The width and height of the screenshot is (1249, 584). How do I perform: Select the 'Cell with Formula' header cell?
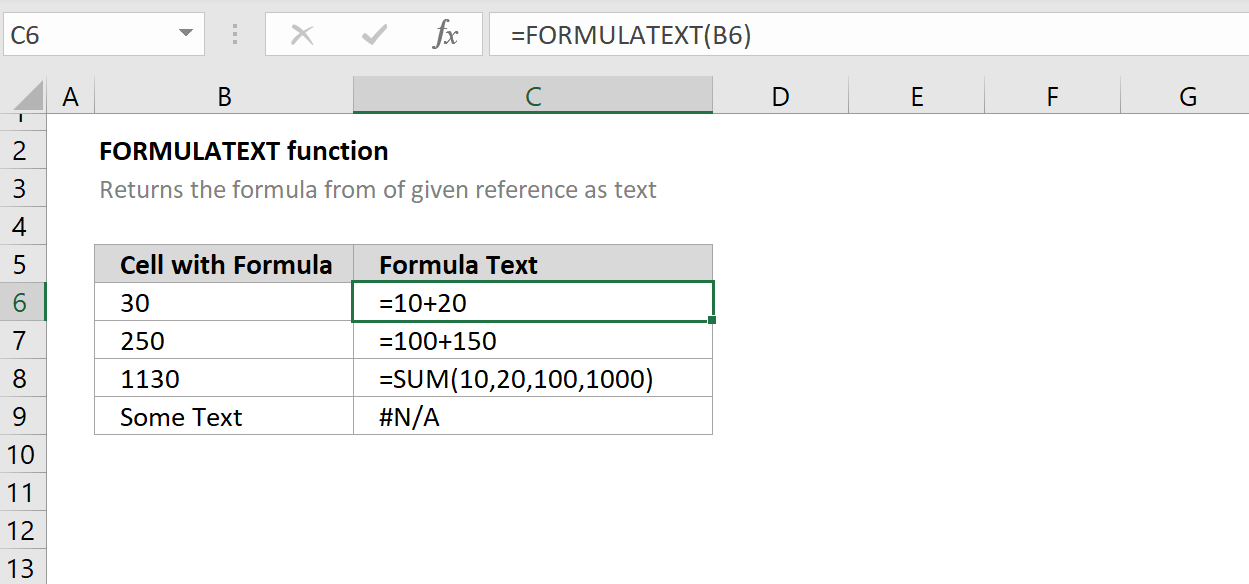pyautogui.click(x=223, y=264)
